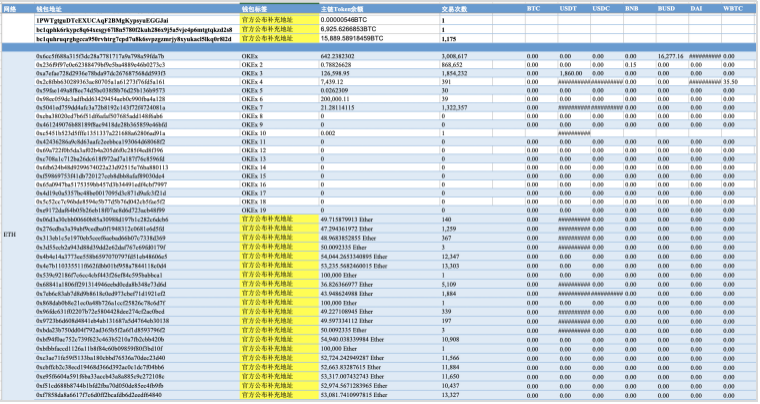Select address cell starting with 0x6cc5ff
Screen dimensions: 760x404
[100, 56]
